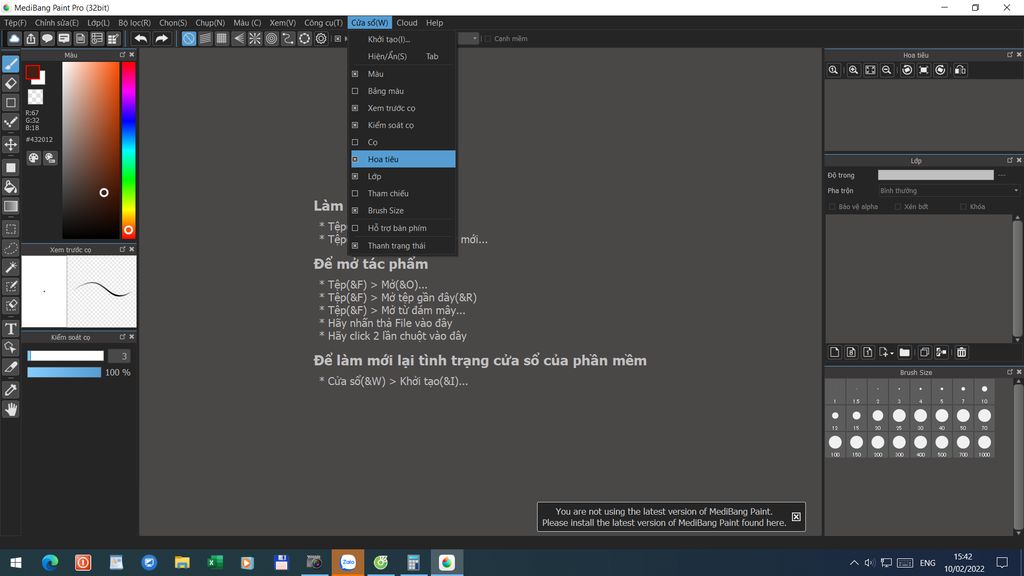Select the Bucket fill tool
The image size is (1024, 576).
pos(11,187)
